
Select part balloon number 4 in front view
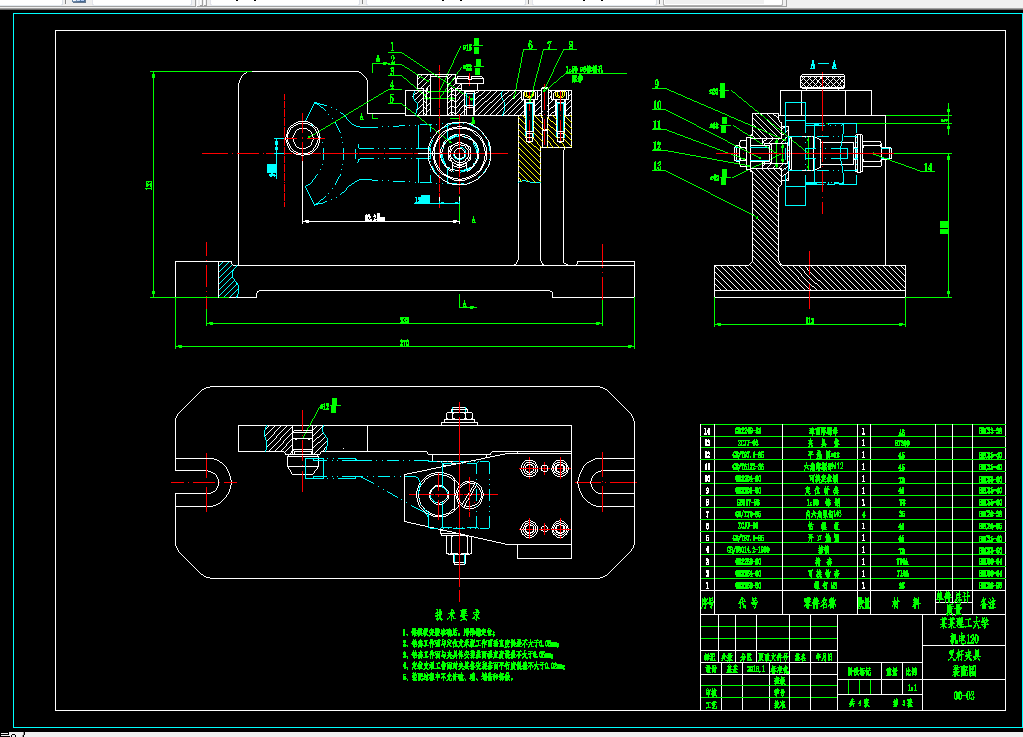tap(392, 85)
